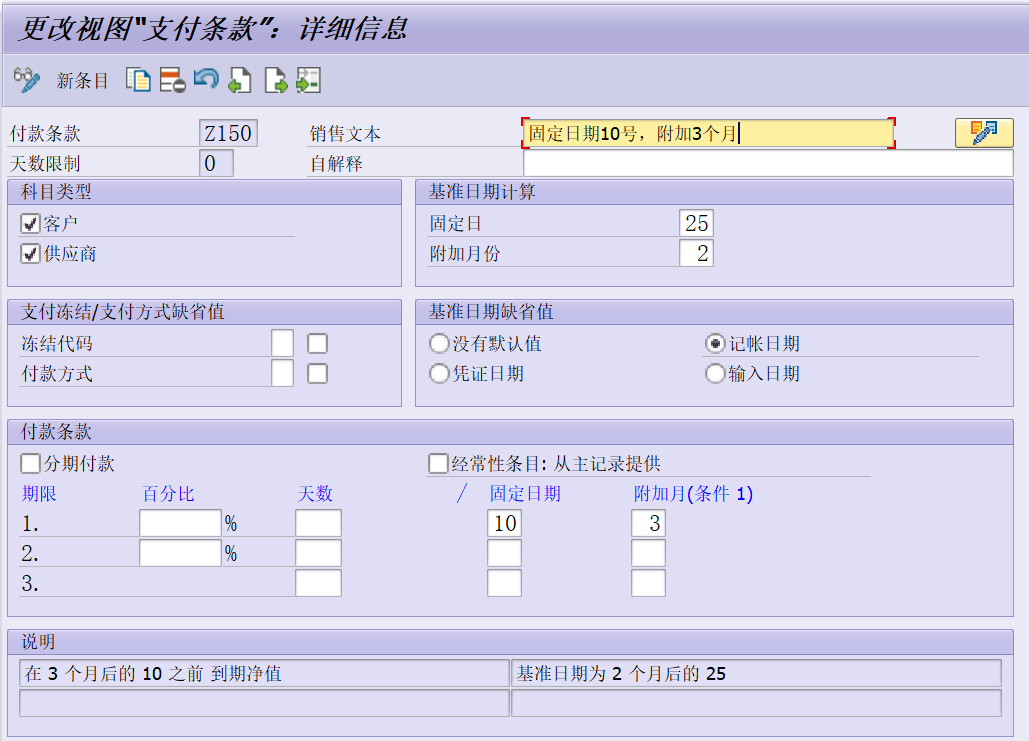This screenshot has width=1029, height=741.
Task: Click the 付款条款 field showing Z150
Action: click(228, 133)
